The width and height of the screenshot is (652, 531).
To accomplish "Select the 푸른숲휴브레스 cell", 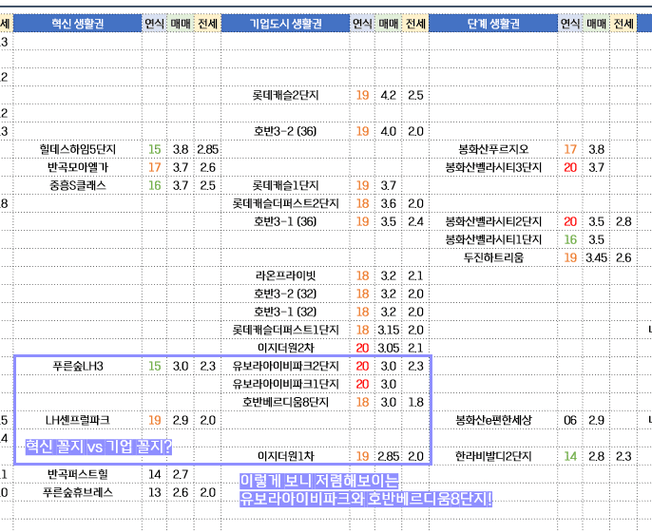I will point(78,493).
